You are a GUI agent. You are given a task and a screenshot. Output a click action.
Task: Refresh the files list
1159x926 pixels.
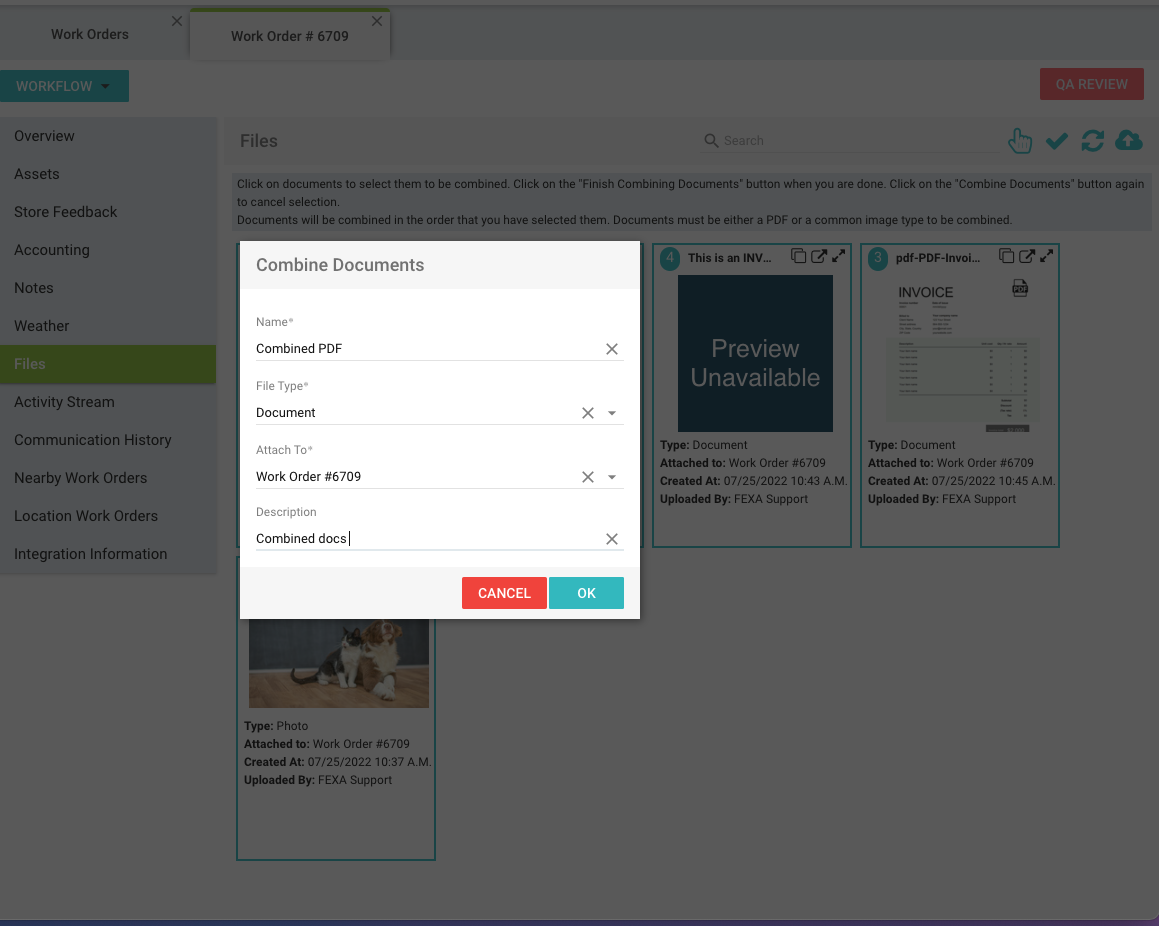coord(1092,141)
